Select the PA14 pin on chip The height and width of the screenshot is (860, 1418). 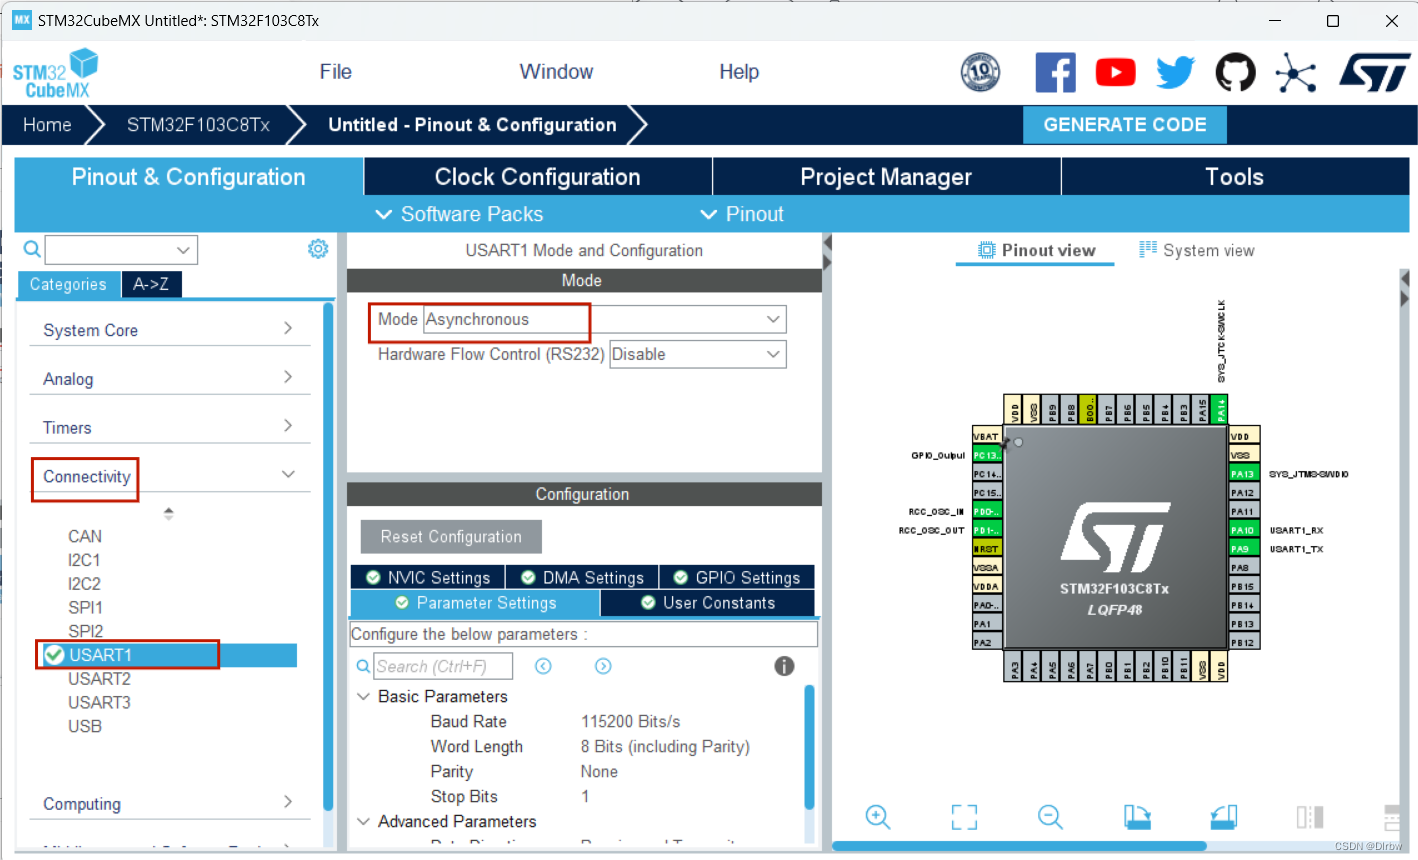point(1219,410)
